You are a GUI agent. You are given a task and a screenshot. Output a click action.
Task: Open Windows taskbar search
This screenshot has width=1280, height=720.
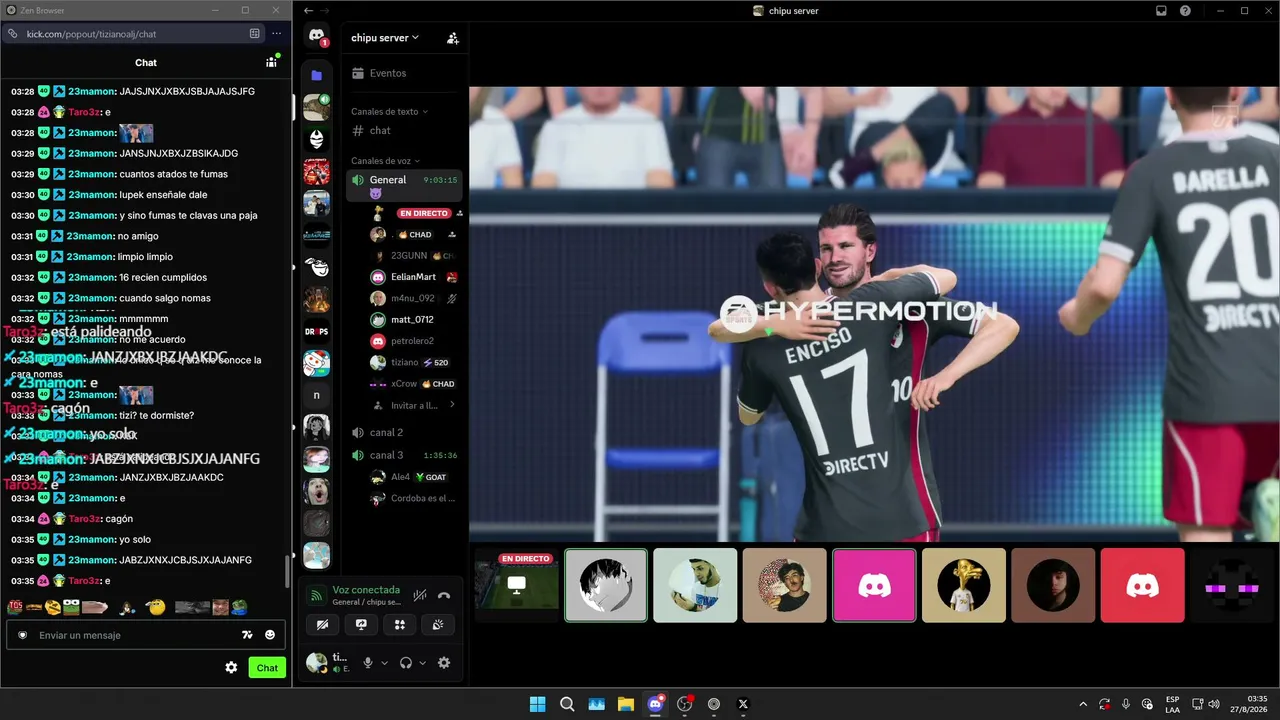tap(567, 704)
